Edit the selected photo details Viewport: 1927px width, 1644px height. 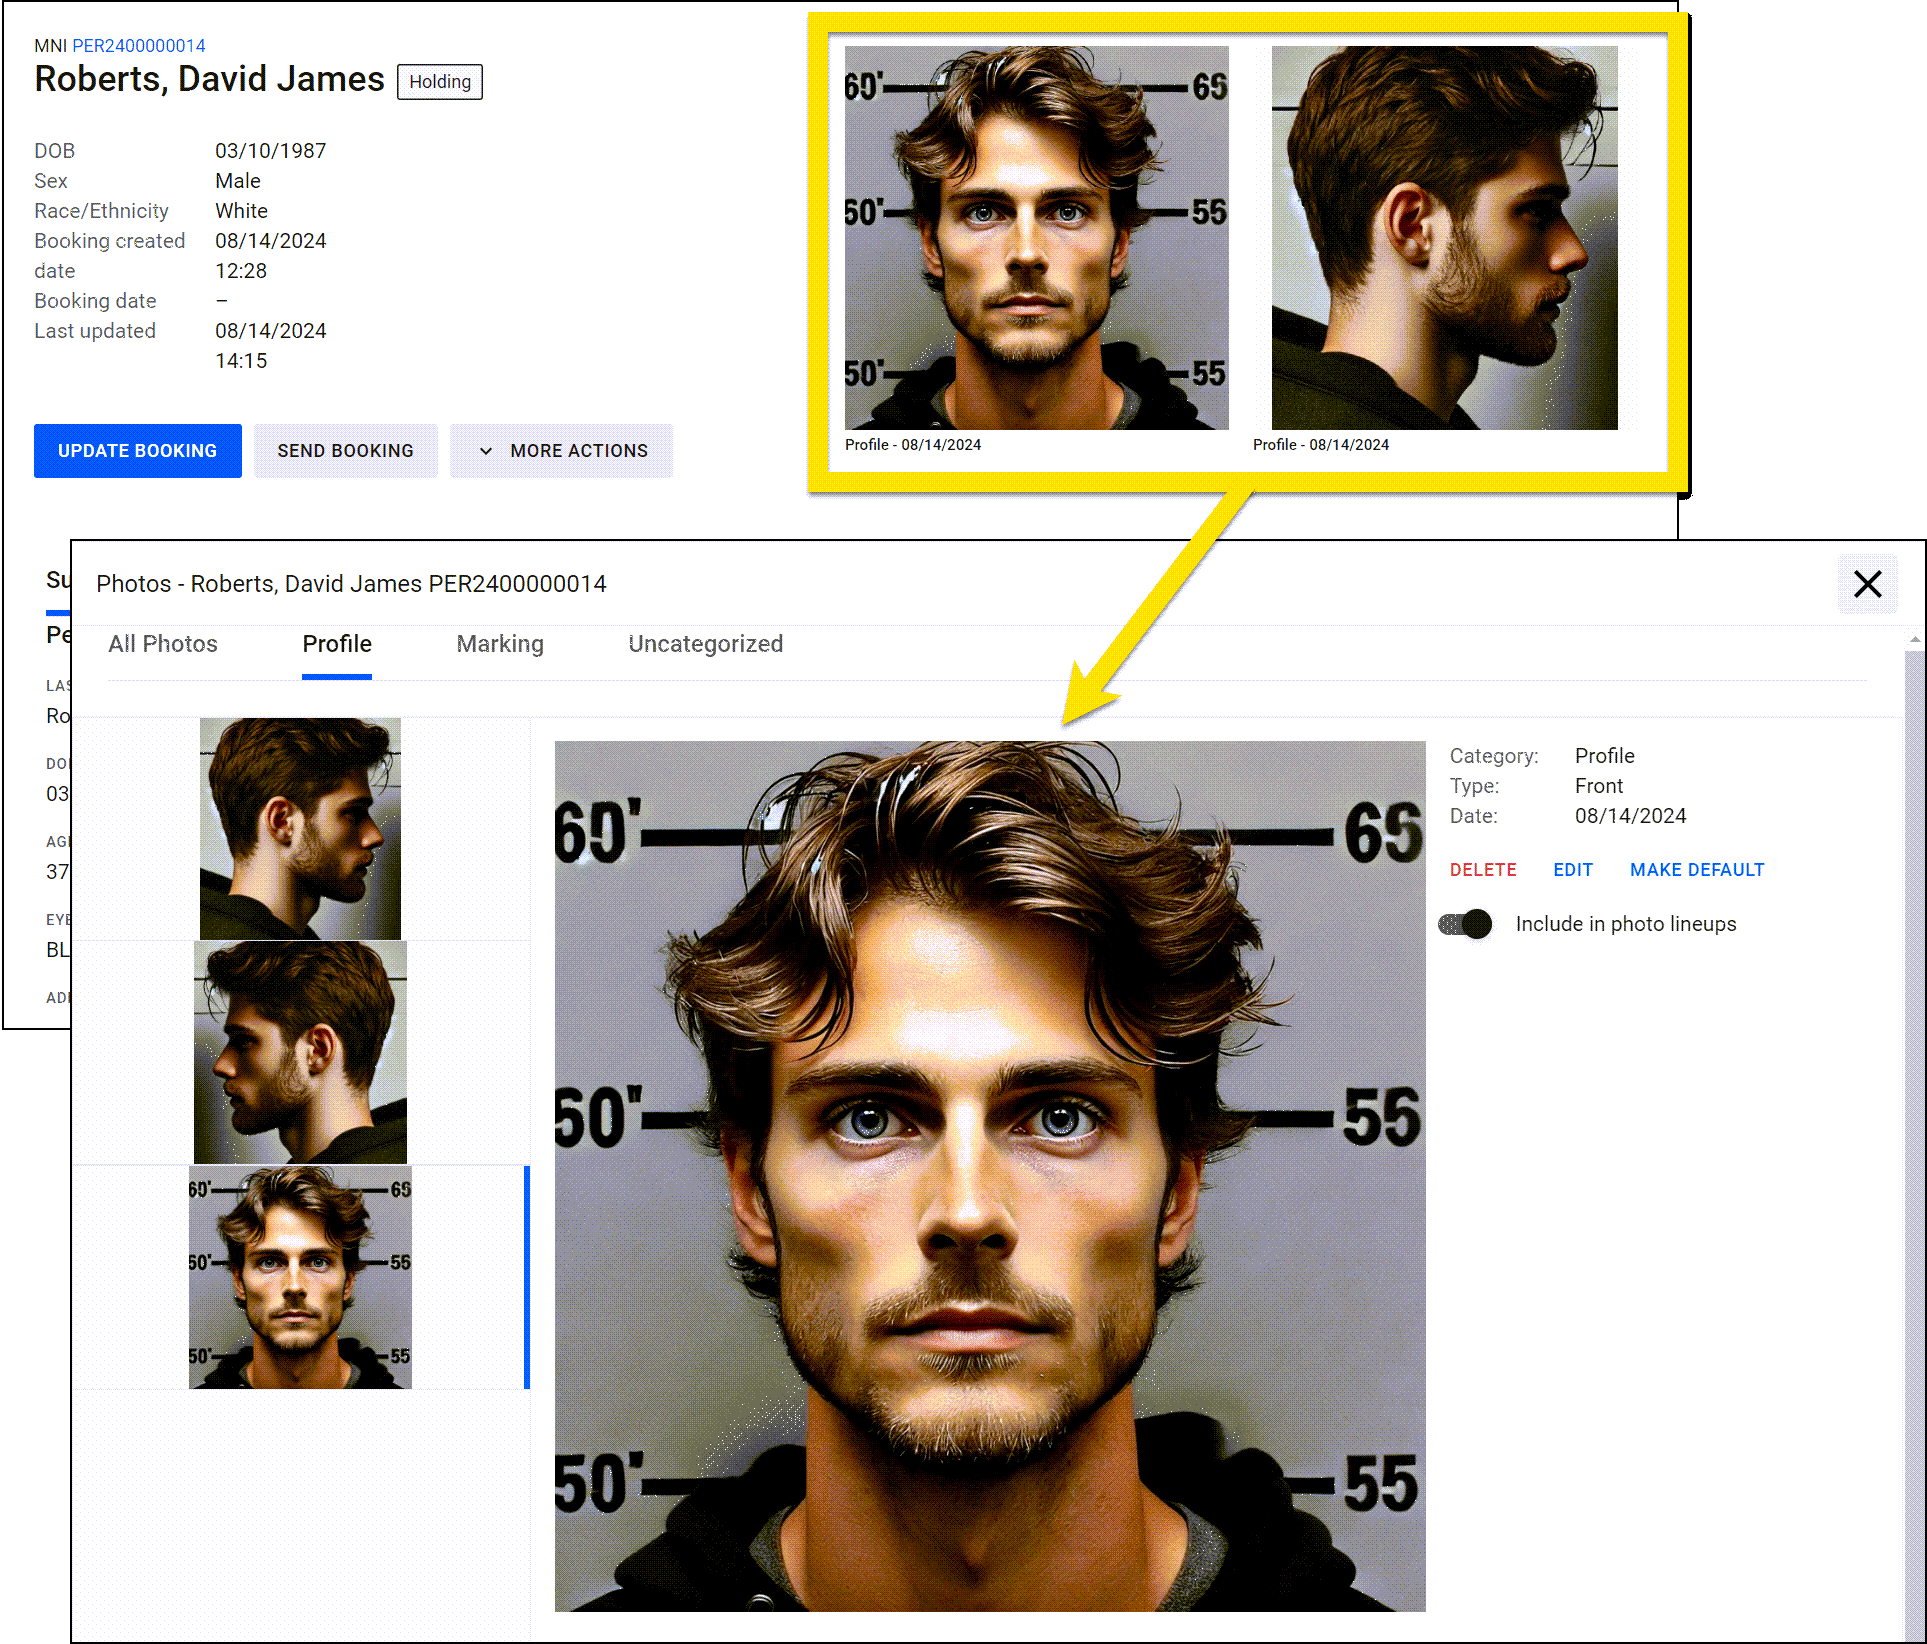1573,870
